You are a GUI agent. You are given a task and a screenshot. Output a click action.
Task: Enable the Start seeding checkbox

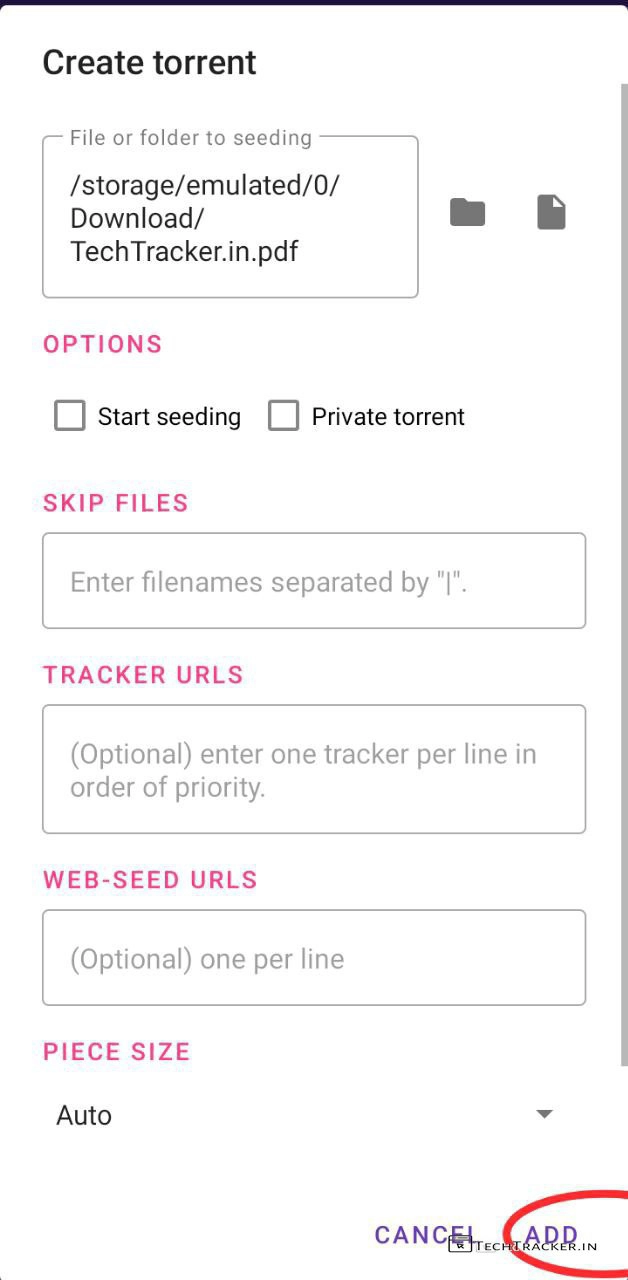click(69, 416)
